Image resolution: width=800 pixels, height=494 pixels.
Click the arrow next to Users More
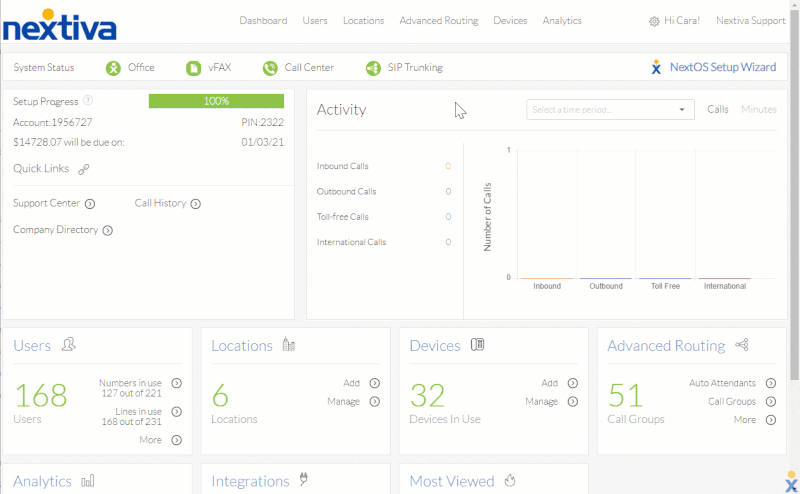pos(177,440)
